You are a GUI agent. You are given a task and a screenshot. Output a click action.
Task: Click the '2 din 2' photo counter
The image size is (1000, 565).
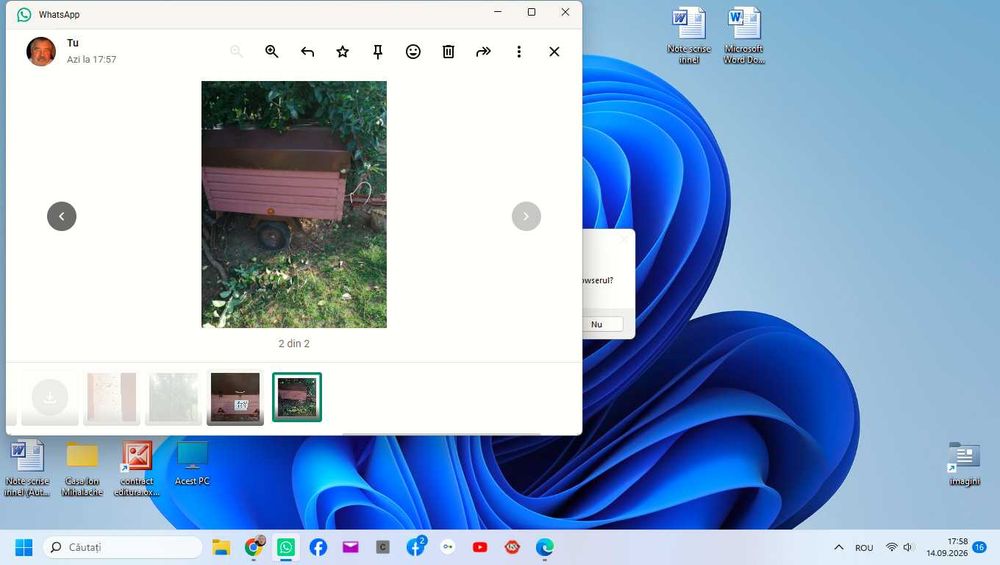(x=294, y=344)
